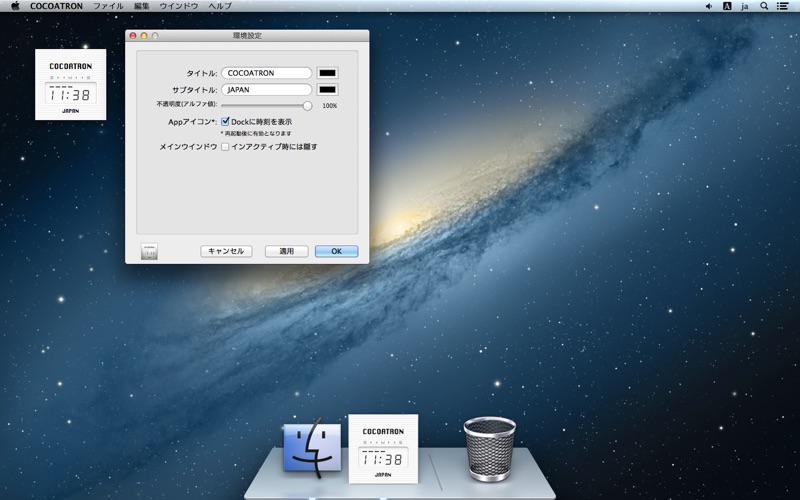Click the 適用 button
The image size is (800, 500).
pos(286,251)
